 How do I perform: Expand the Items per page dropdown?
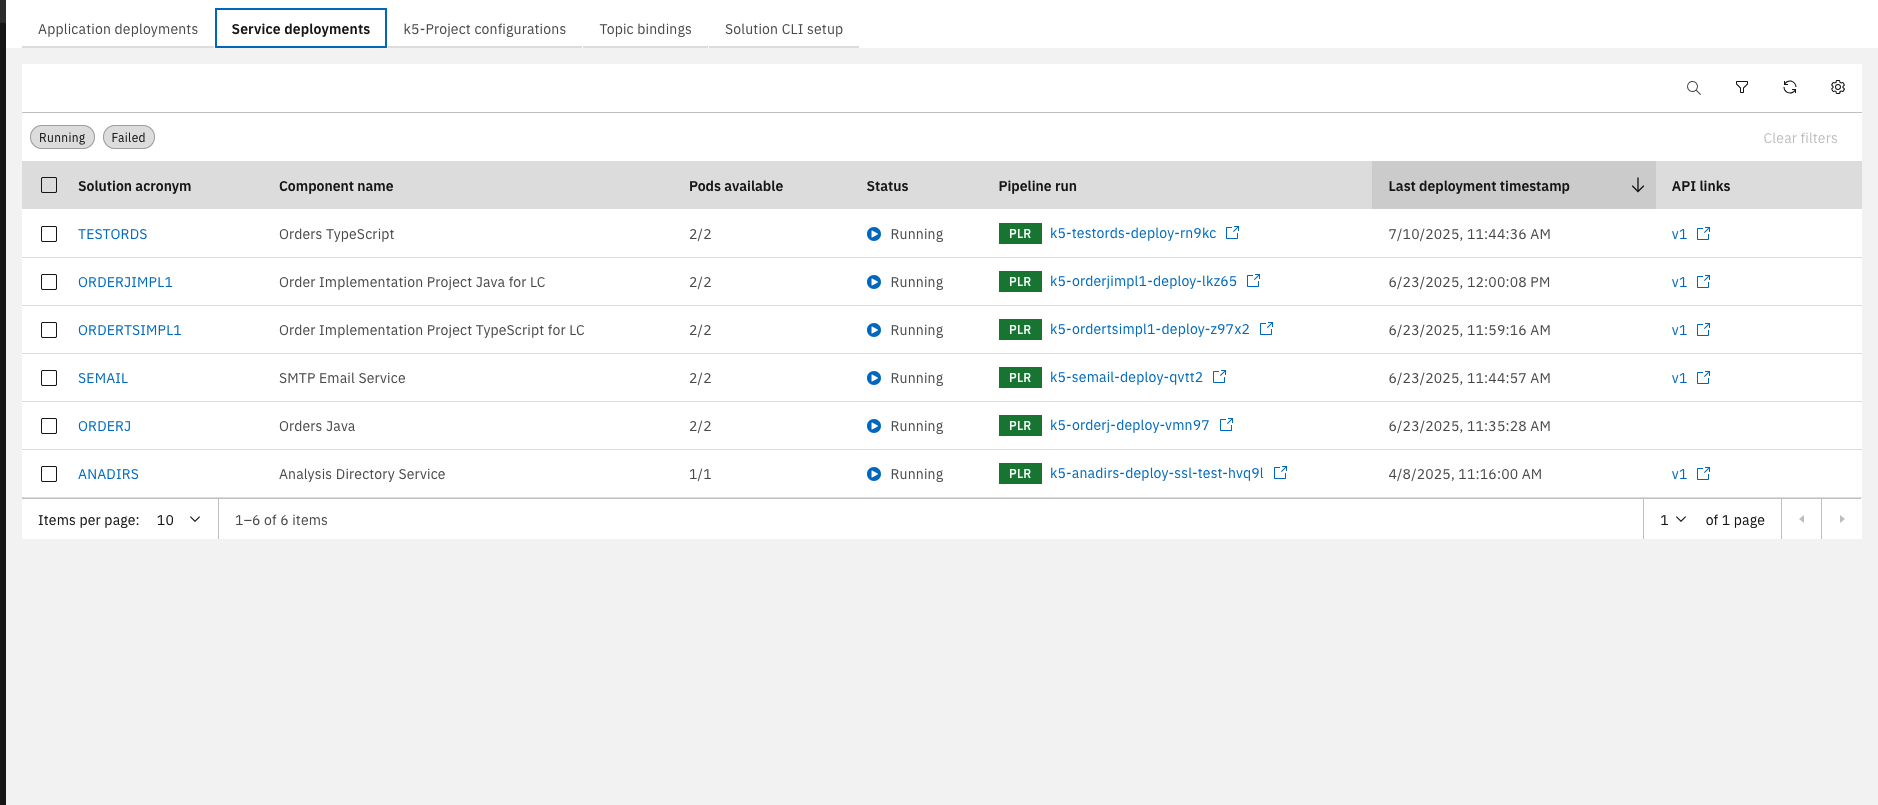tap(179, 520)
